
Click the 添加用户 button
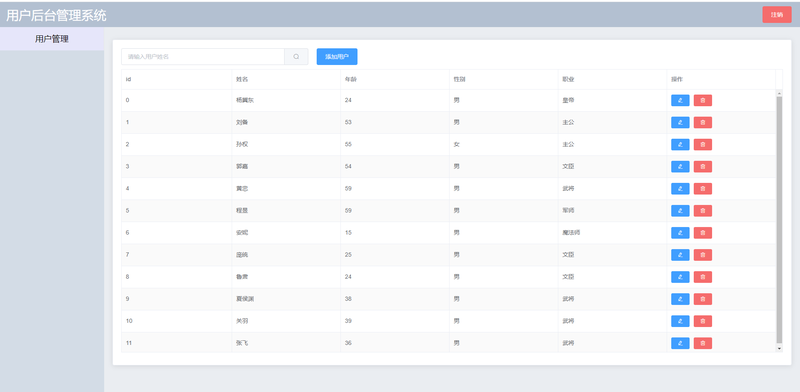click(337, 57)
